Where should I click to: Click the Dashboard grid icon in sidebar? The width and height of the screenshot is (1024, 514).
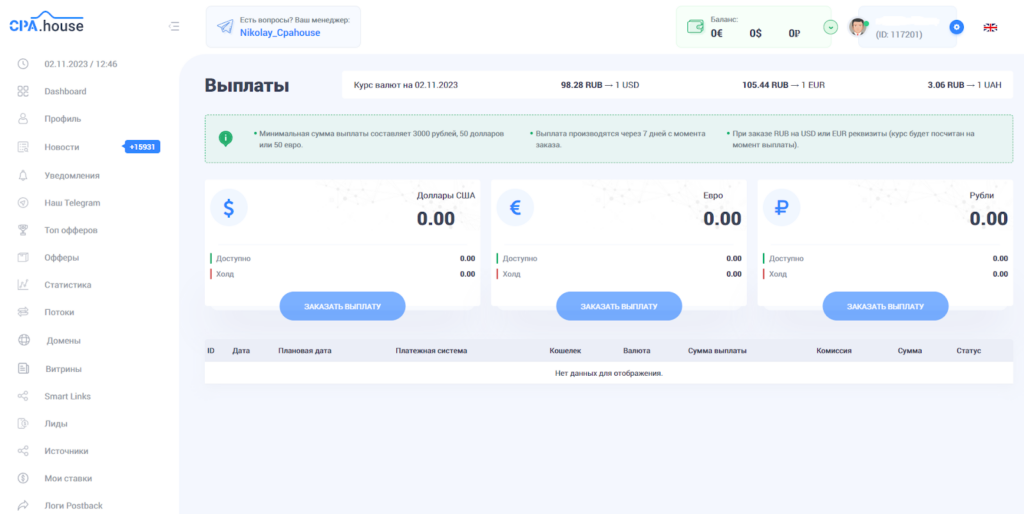23,92
